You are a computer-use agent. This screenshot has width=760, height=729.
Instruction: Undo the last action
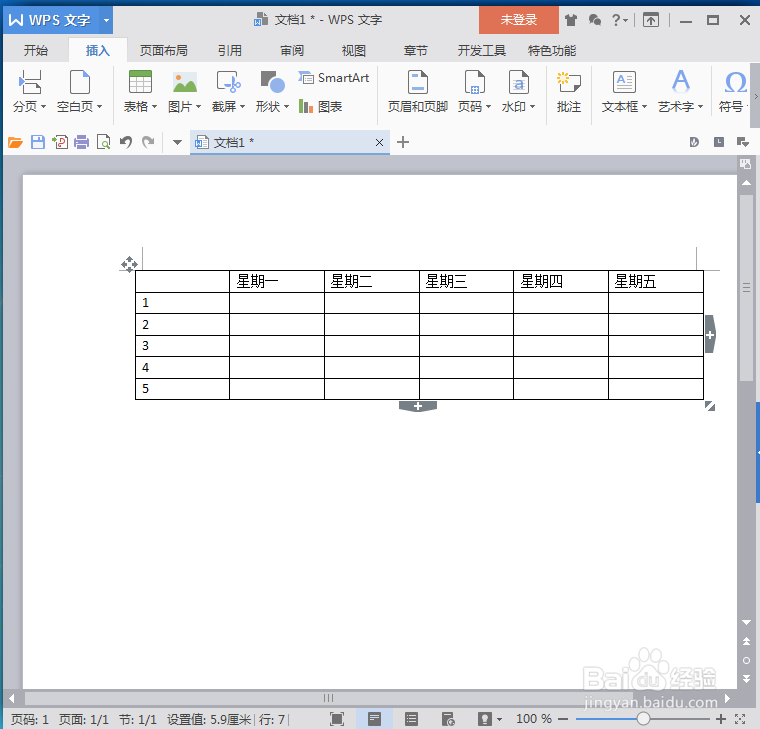pos(126,143)
